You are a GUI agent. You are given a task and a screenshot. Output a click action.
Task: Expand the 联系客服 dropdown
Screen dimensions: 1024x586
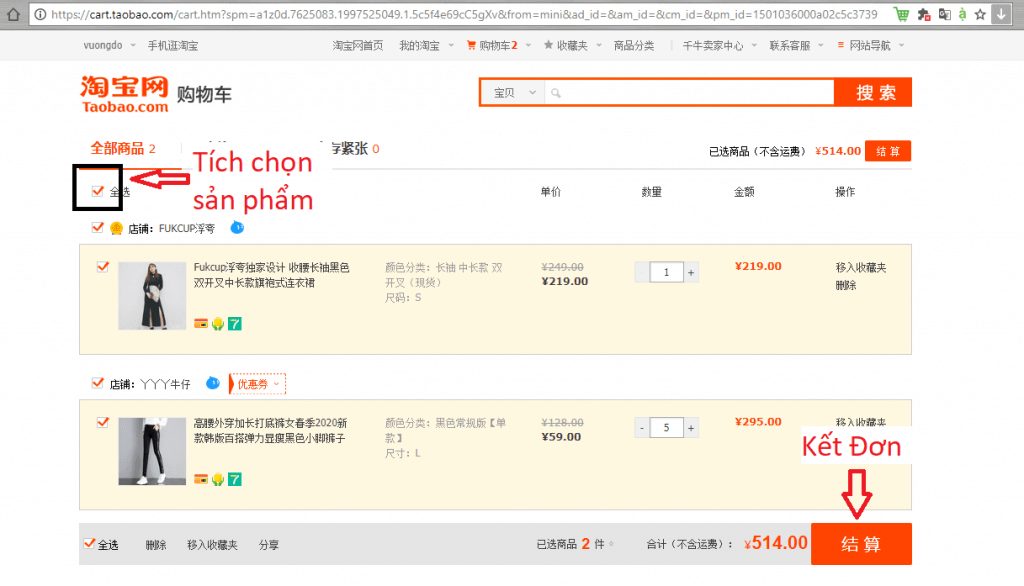point(796,45)
